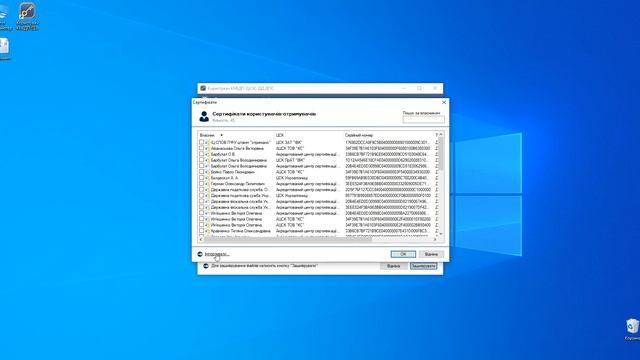640x360 pixels.
Task: Click certificate icon in Кравченко Тетяна Олександрівна row
Action: click(207, 231)
